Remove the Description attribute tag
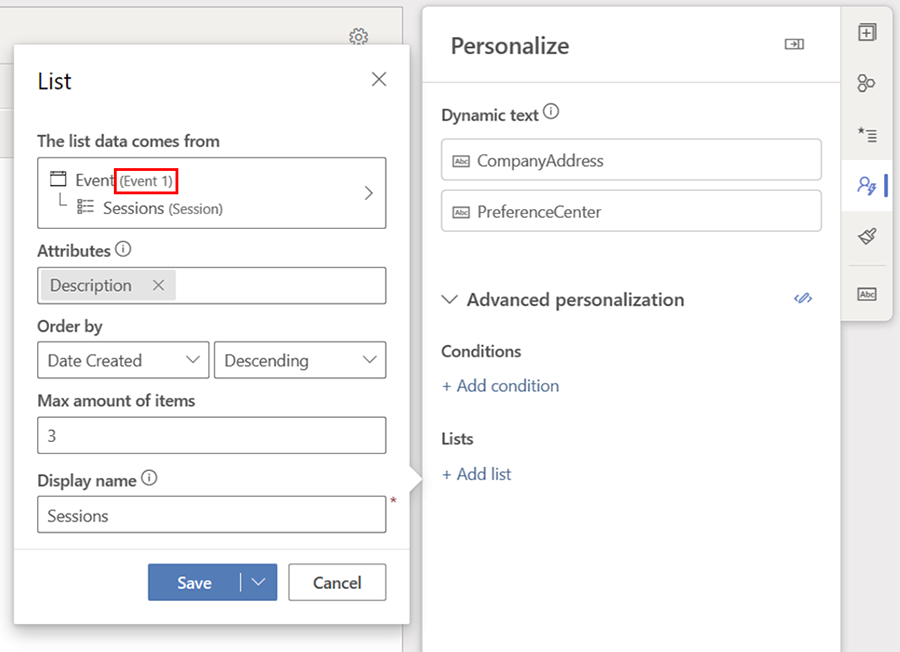900x652 pixels. tap(158, 286)
